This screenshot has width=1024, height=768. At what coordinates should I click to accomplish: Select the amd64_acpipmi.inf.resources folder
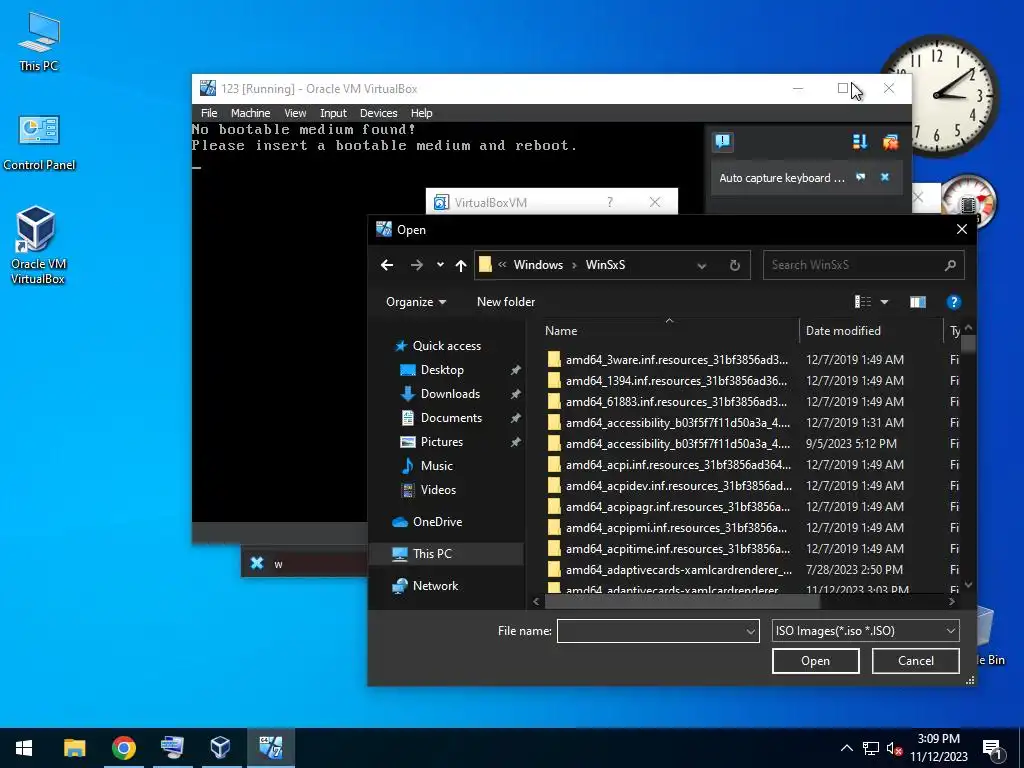pyautogui.click(x=677, y=527)
